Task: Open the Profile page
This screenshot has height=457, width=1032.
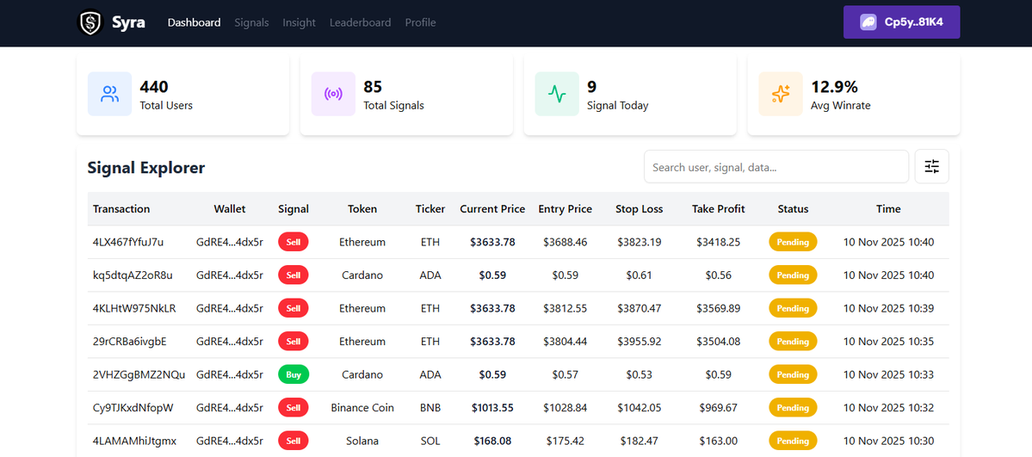Action: 420,23
